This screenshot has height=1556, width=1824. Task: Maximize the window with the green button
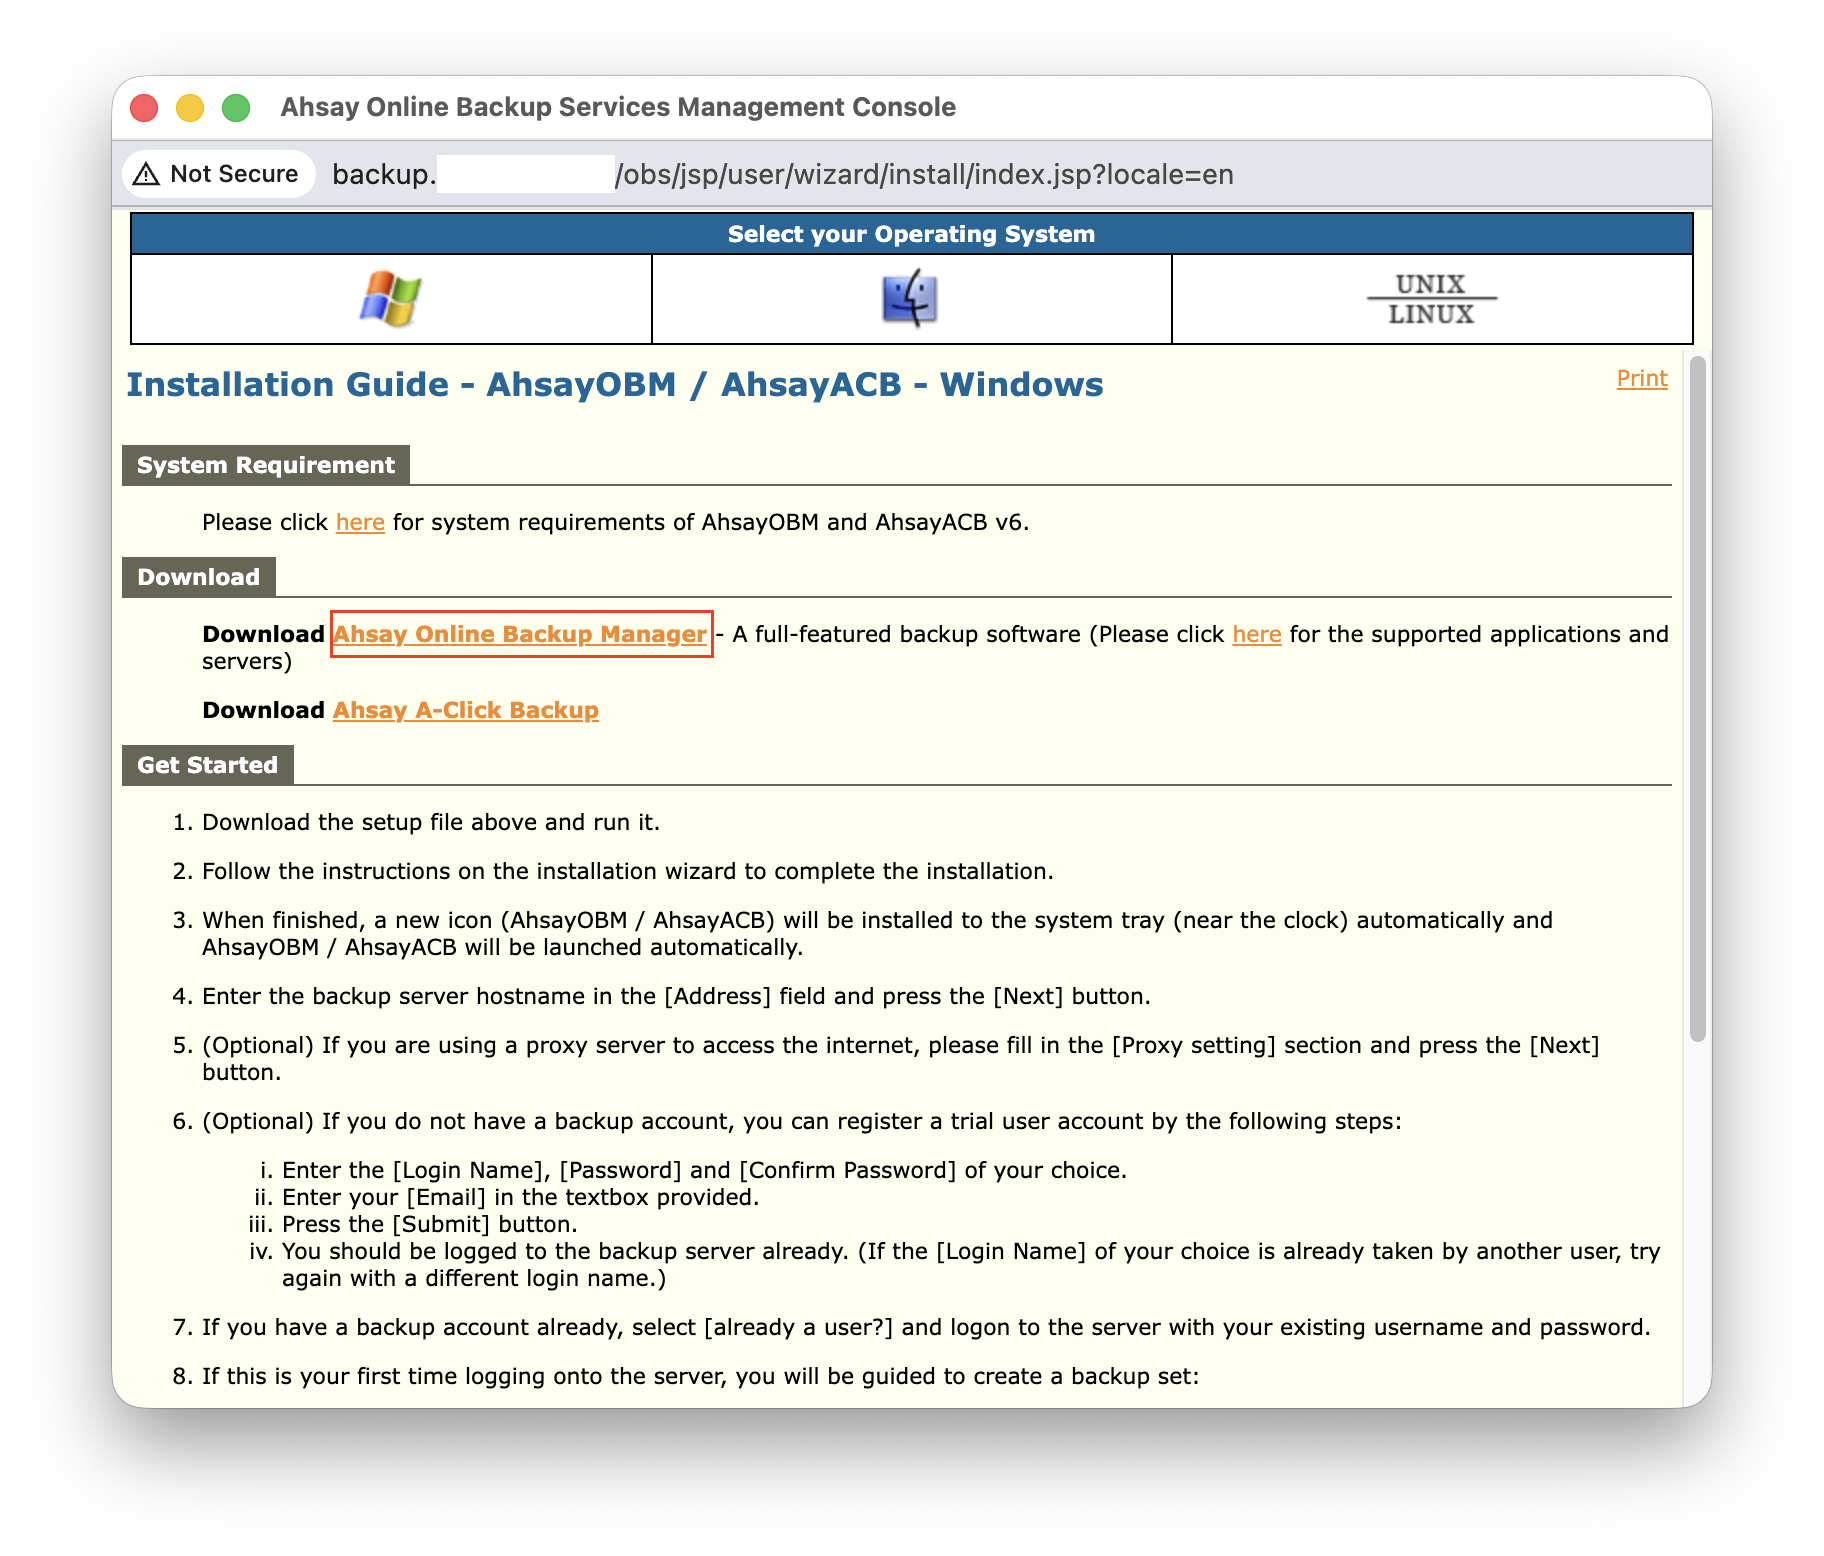pyautogui.click(x=236, y=108)
